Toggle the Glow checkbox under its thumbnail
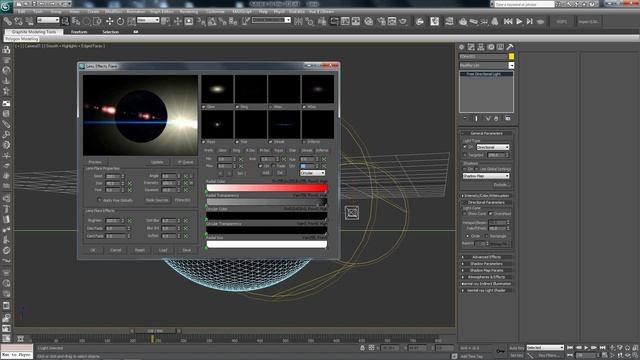 click(204, 107)
